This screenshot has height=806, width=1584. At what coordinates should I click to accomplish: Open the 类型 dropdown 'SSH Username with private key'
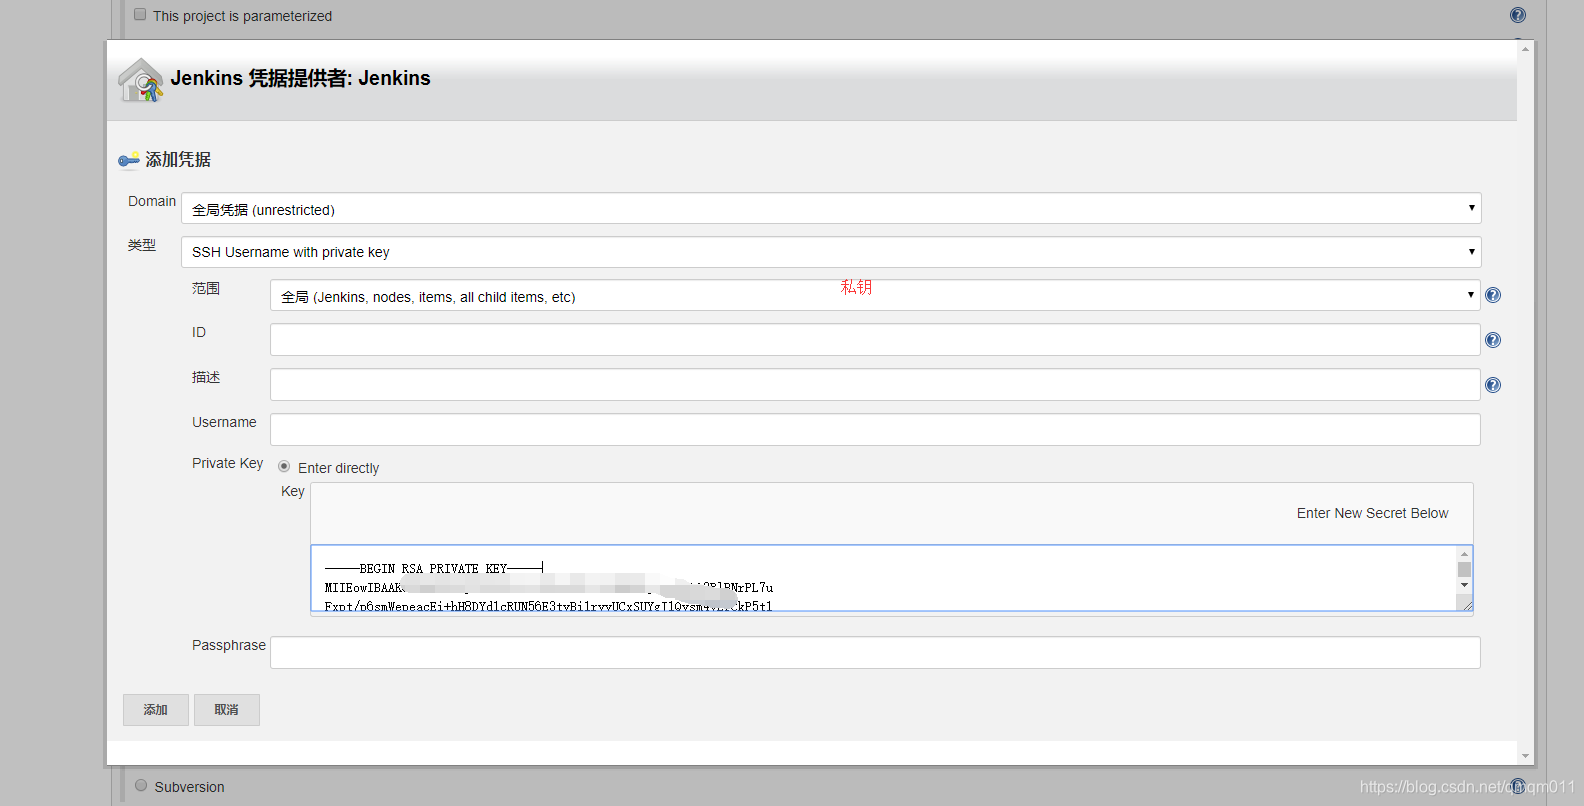831,252
